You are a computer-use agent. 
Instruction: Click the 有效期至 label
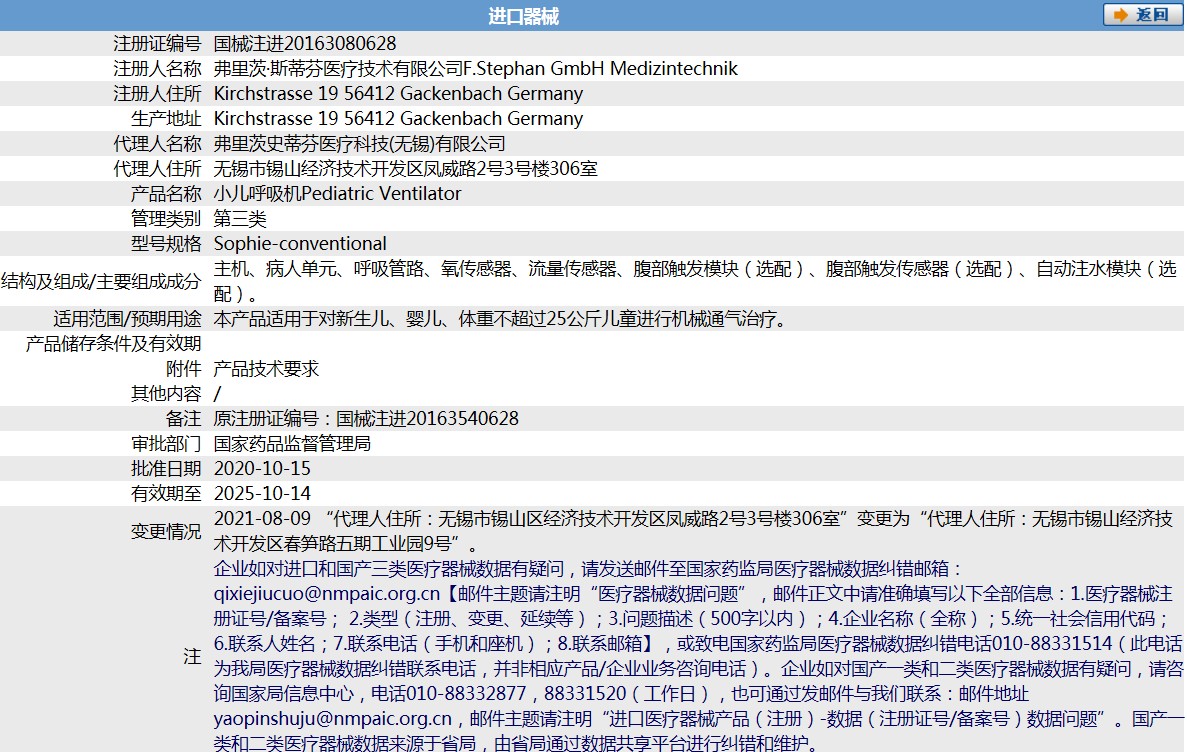(167, 494)
